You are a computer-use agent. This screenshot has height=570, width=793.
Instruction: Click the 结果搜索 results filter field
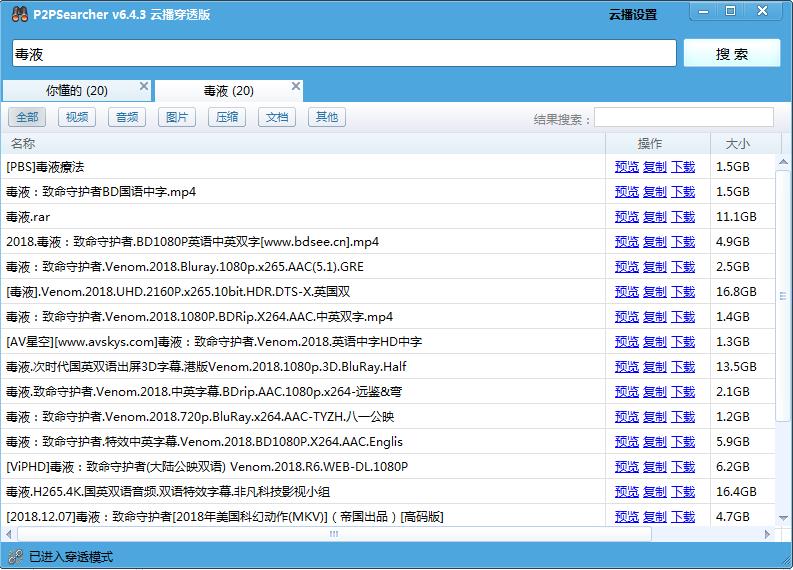683,118
